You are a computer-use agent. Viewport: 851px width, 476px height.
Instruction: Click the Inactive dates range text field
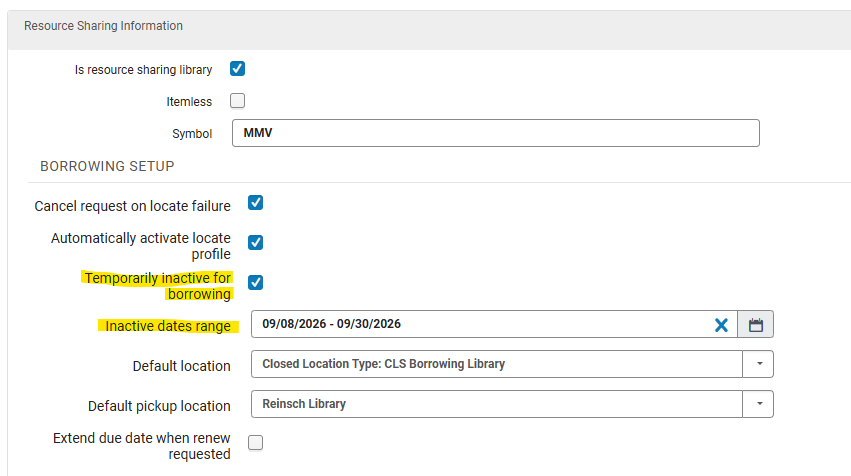pyautogui.click(x=482, y=325)
